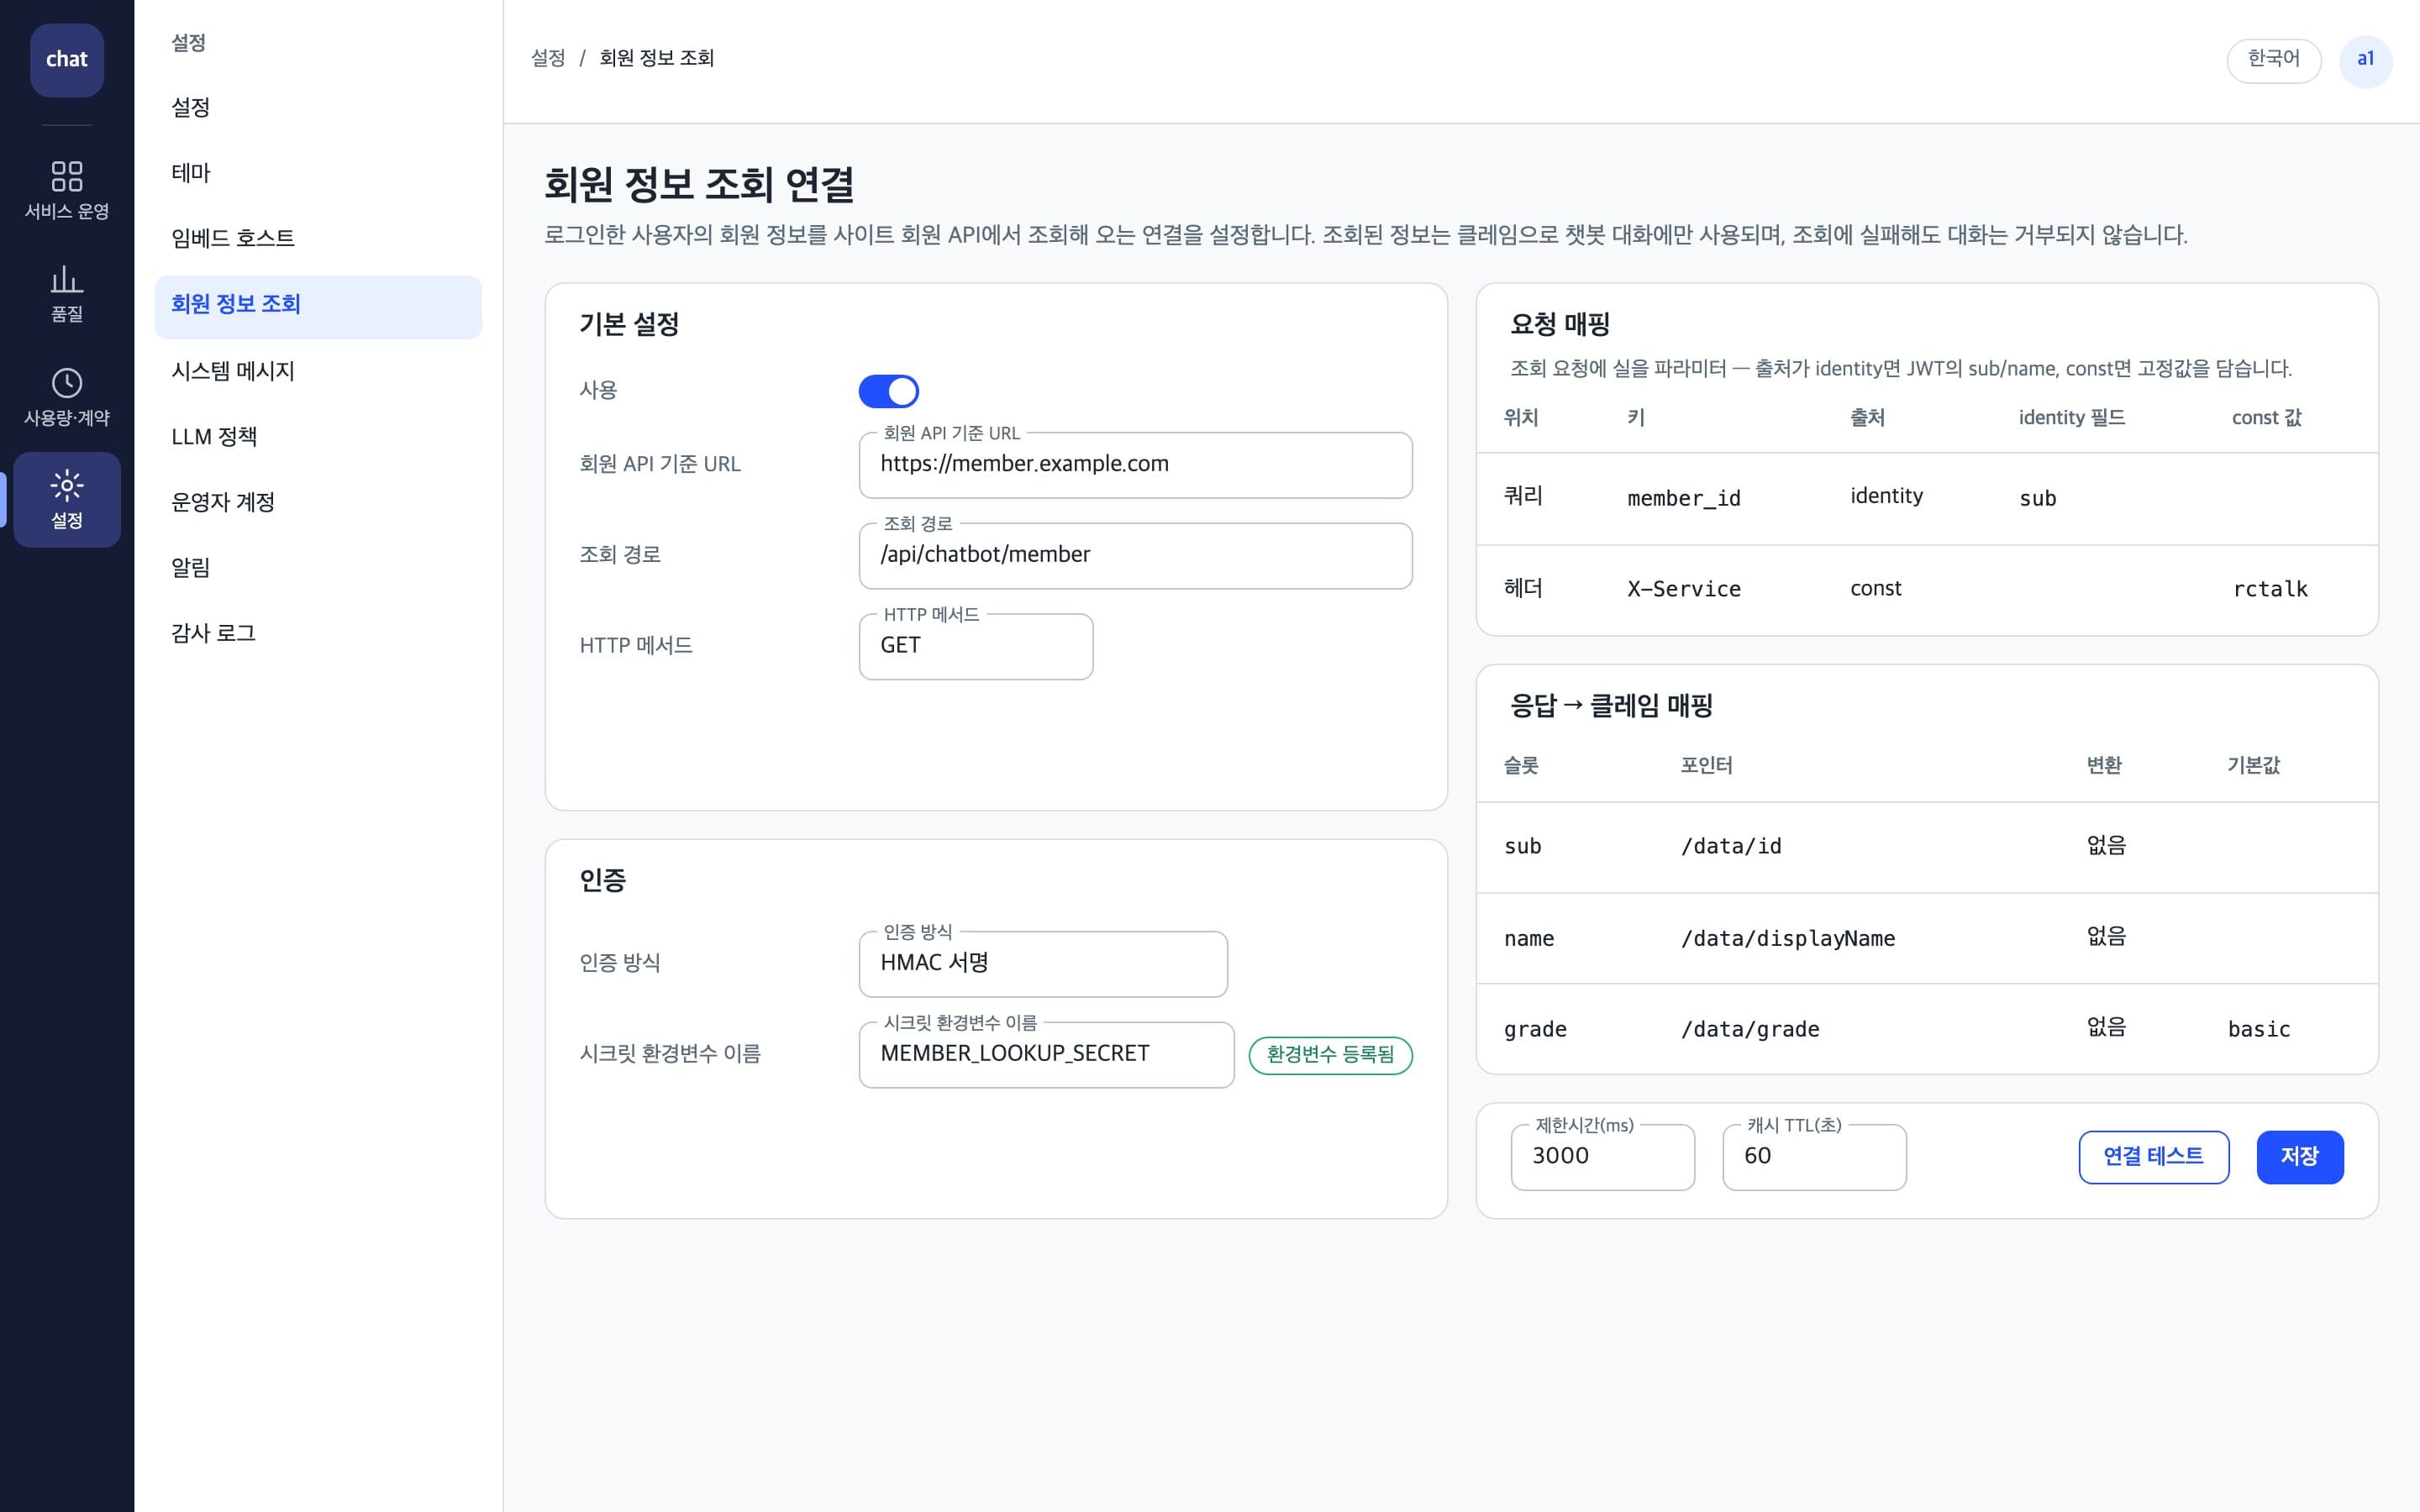This screenshot has width=2420, height=1512.
Task: Click the /data/id pointer cell
Action: 1731,847
